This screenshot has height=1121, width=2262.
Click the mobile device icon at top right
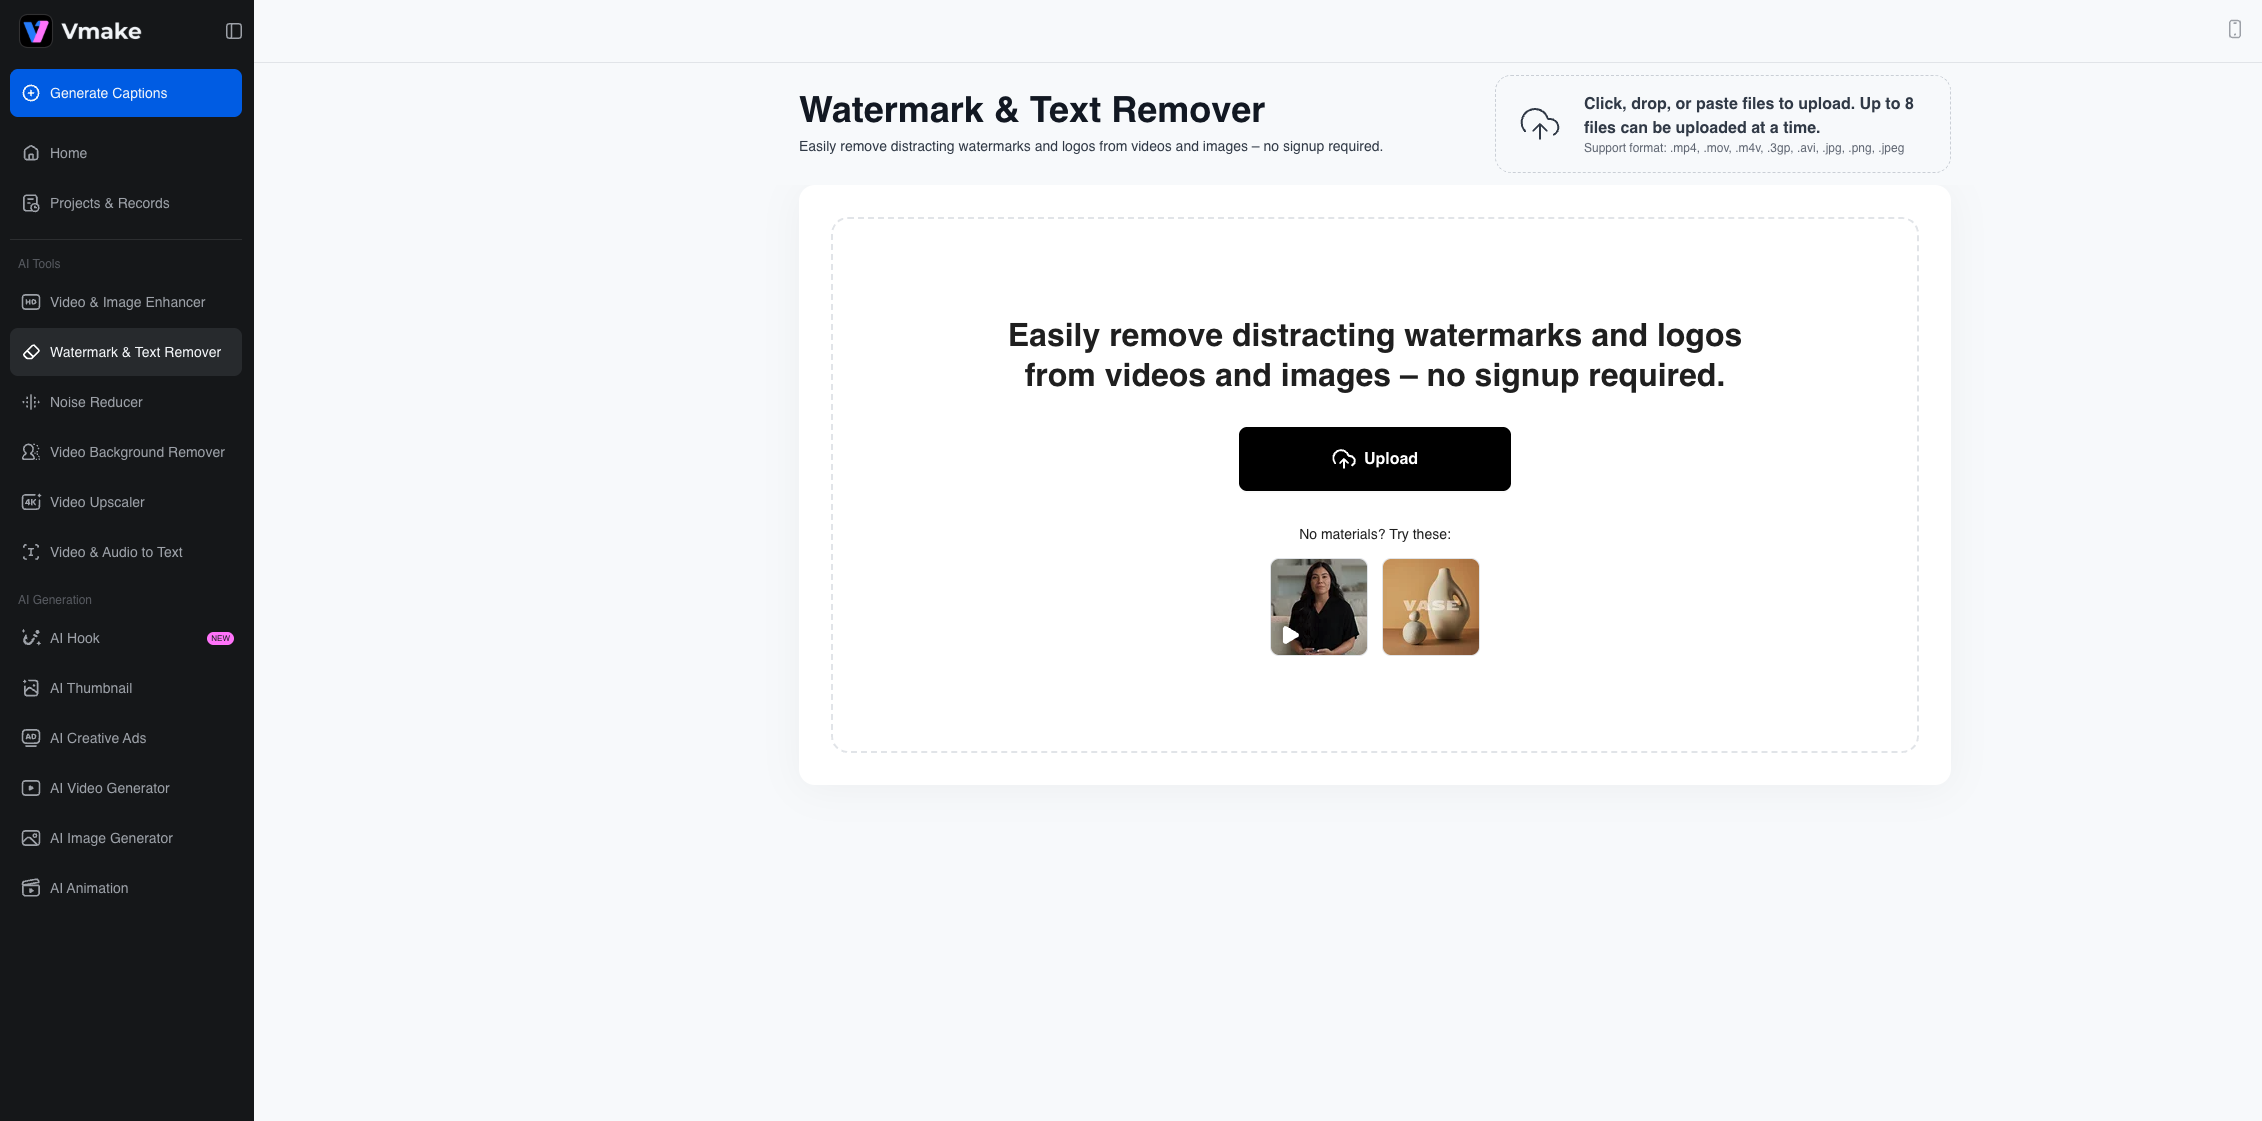[2234, 29]
